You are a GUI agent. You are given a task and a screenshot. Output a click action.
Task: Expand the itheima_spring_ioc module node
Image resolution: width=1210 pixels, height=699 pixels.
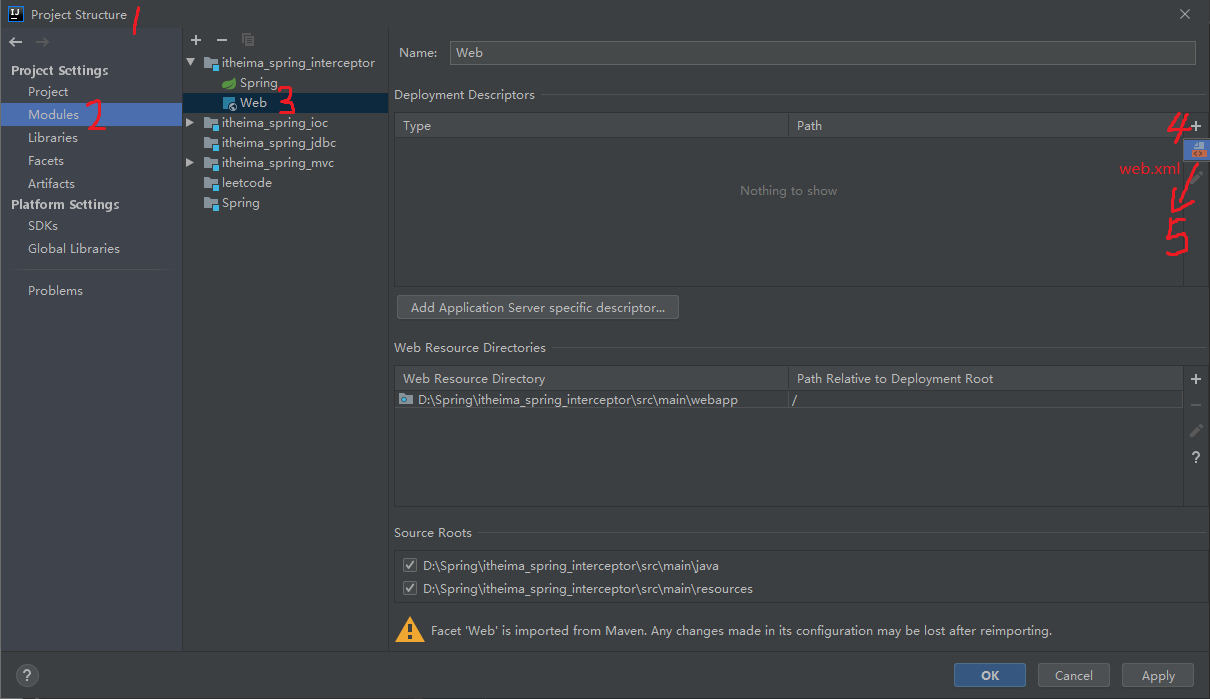tap(191, 123)
